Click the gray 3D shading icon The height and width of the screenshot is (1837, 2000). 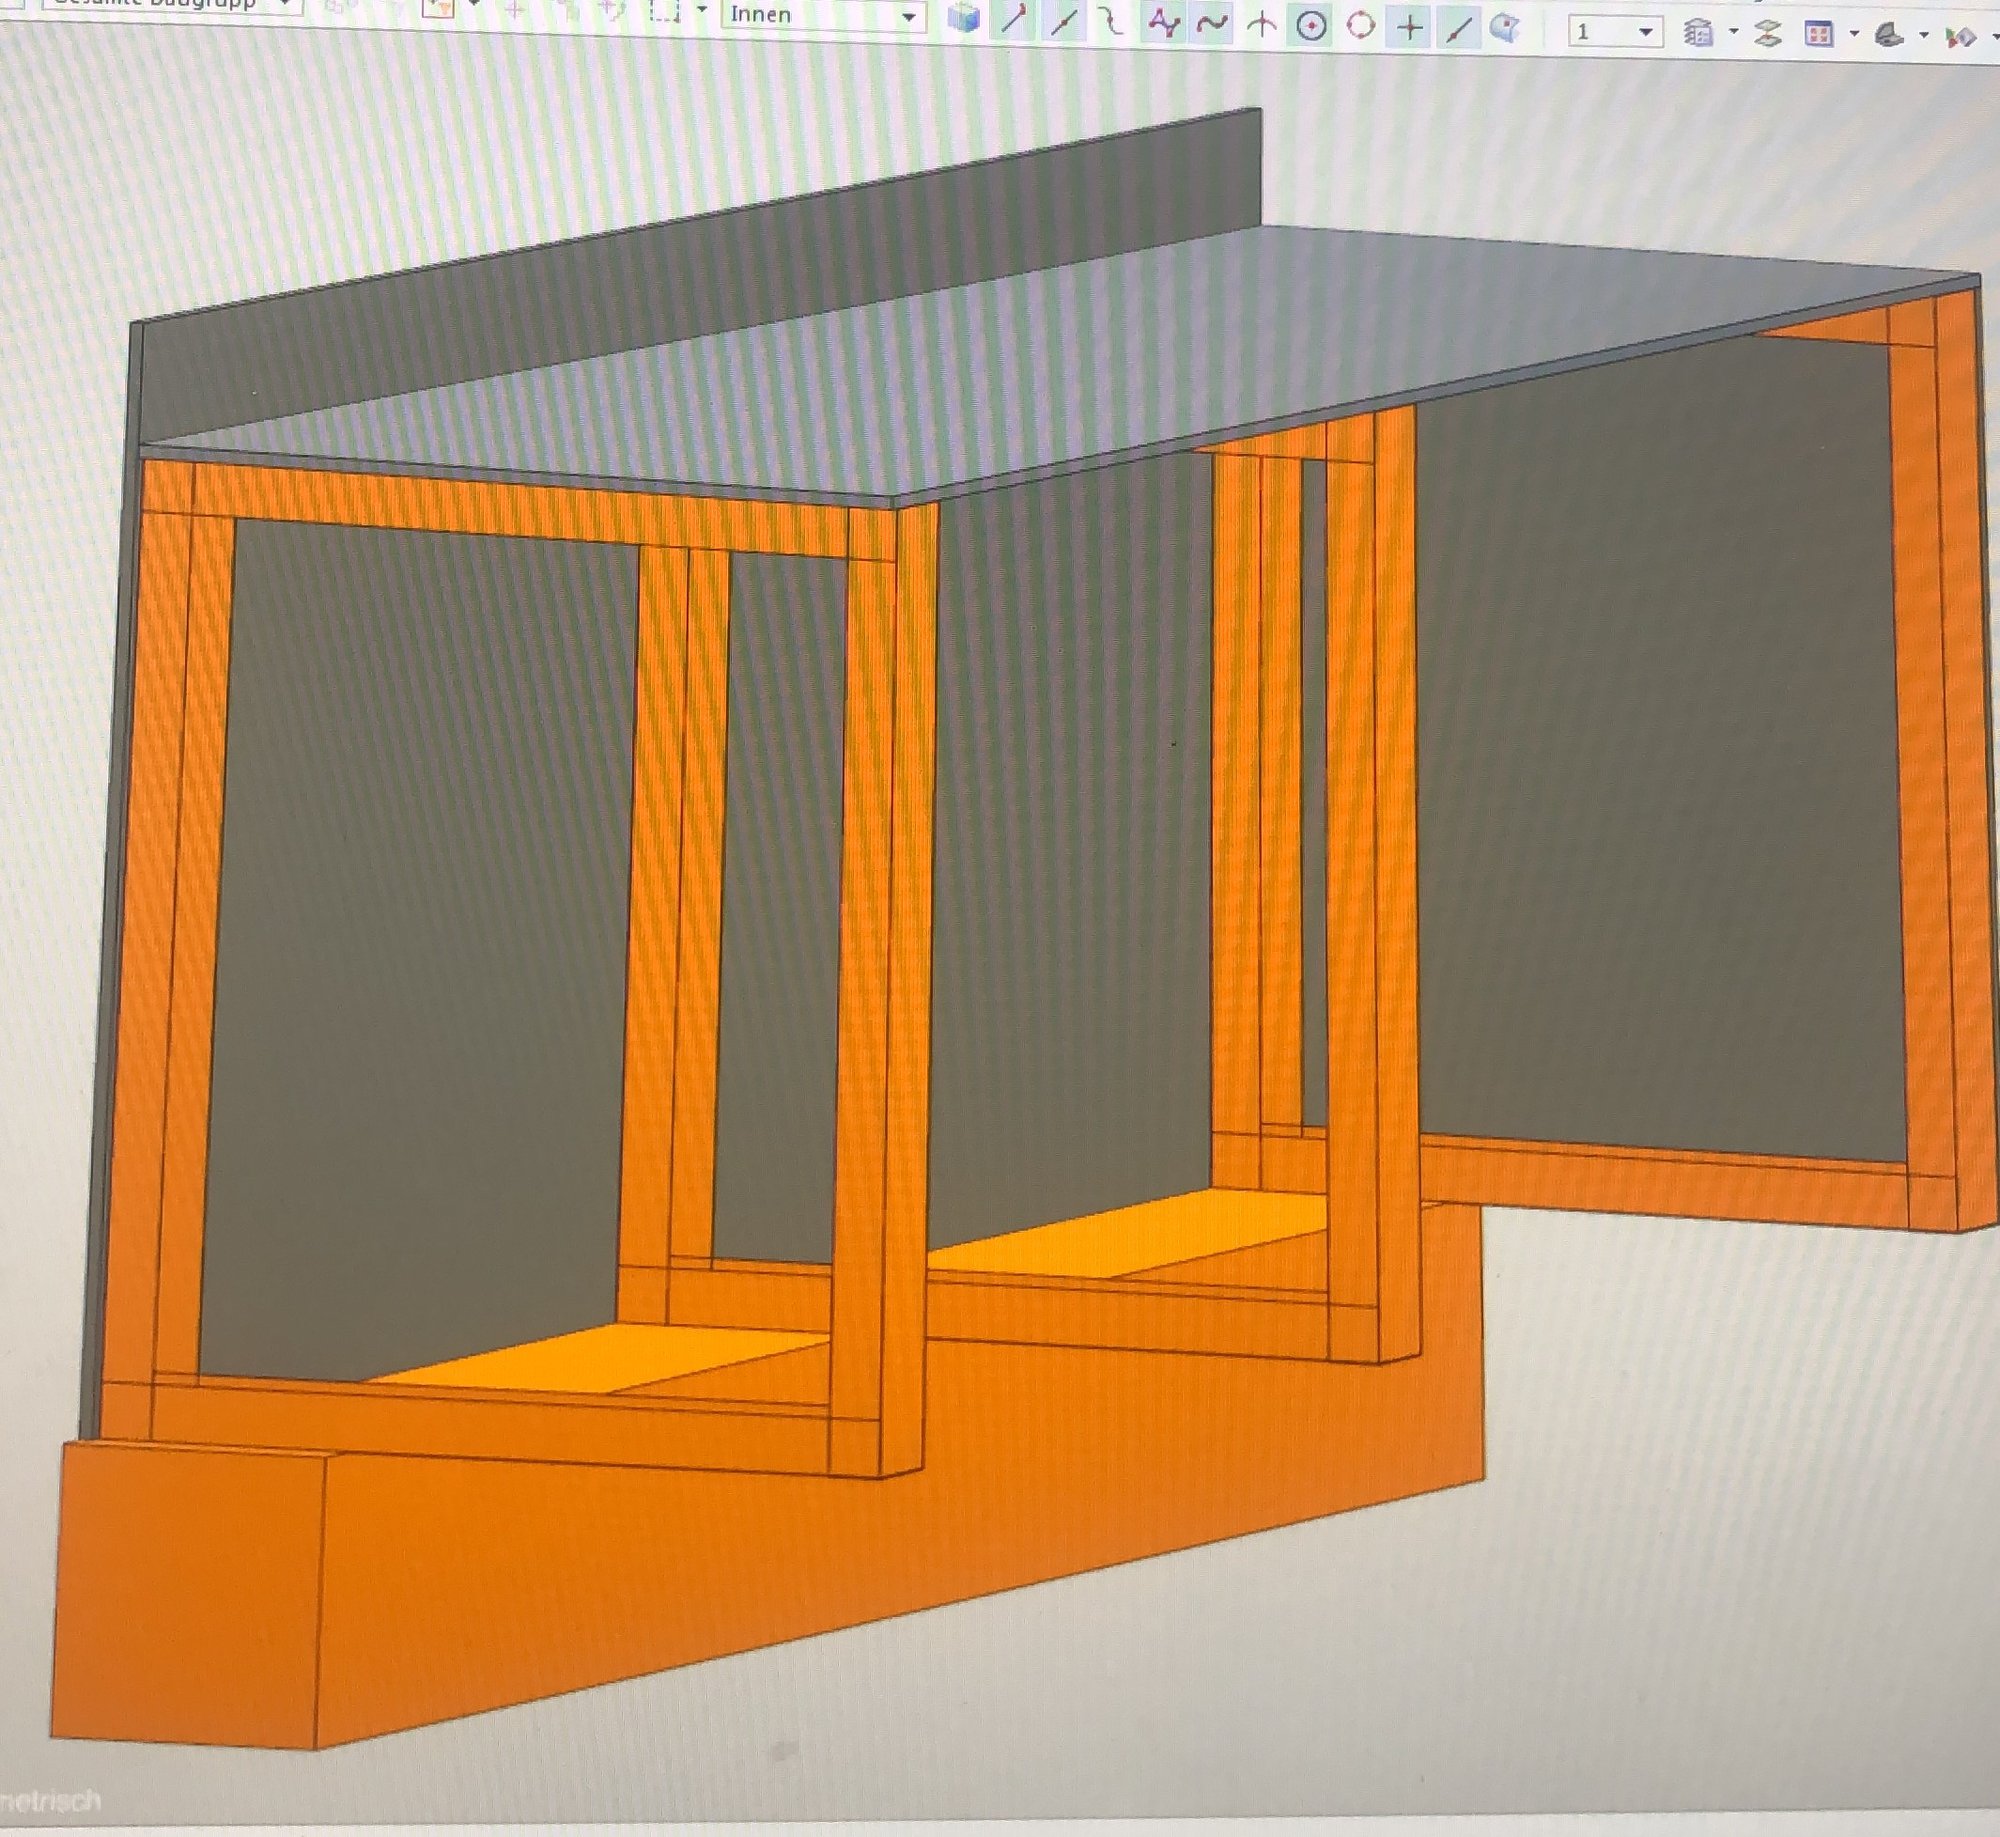click(1888, 36)
